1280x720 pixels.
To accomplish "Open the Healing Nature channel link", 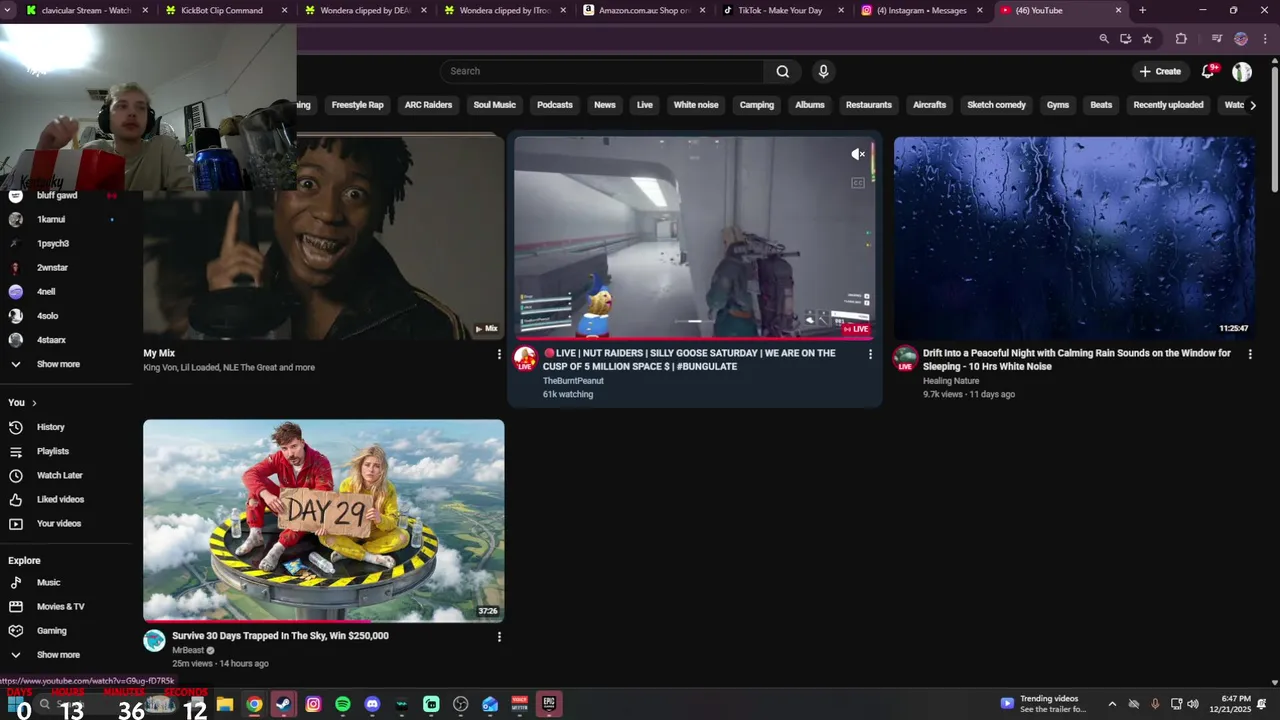I will pos(951,381).
